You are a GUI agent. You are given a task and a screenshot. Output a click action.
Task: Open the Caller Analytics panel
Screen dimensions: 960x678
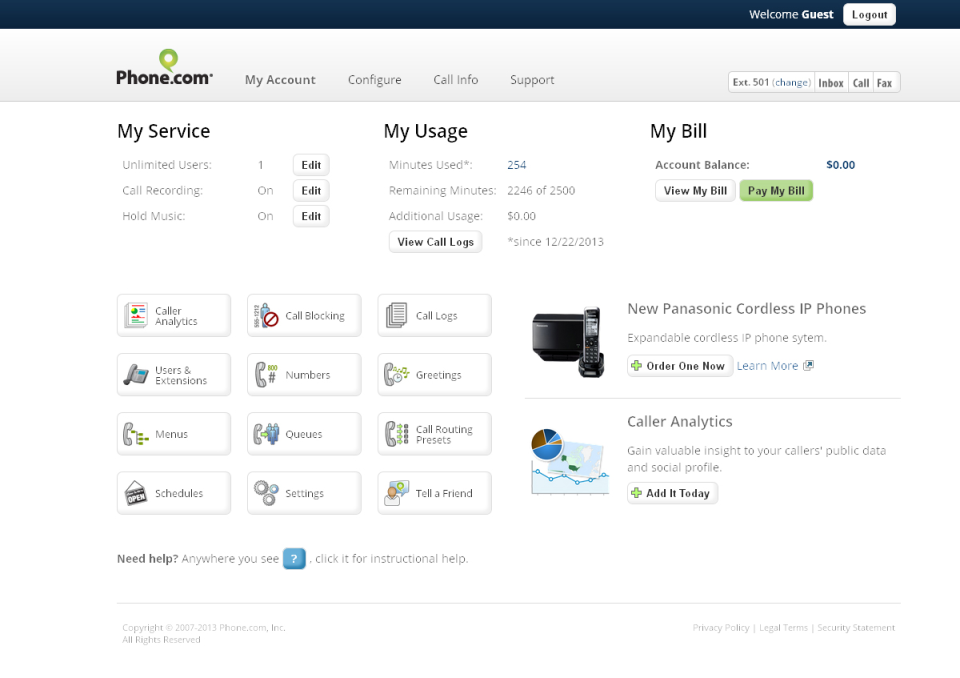point(173,314)
